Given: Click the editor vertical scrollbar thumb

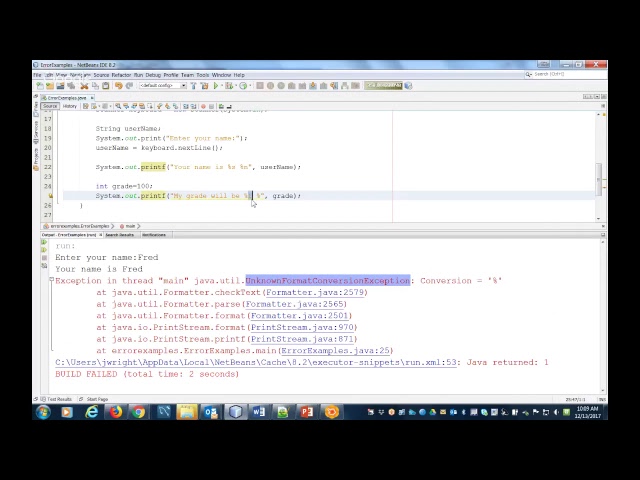Looking at the screenshot, I should click(599, 180).
